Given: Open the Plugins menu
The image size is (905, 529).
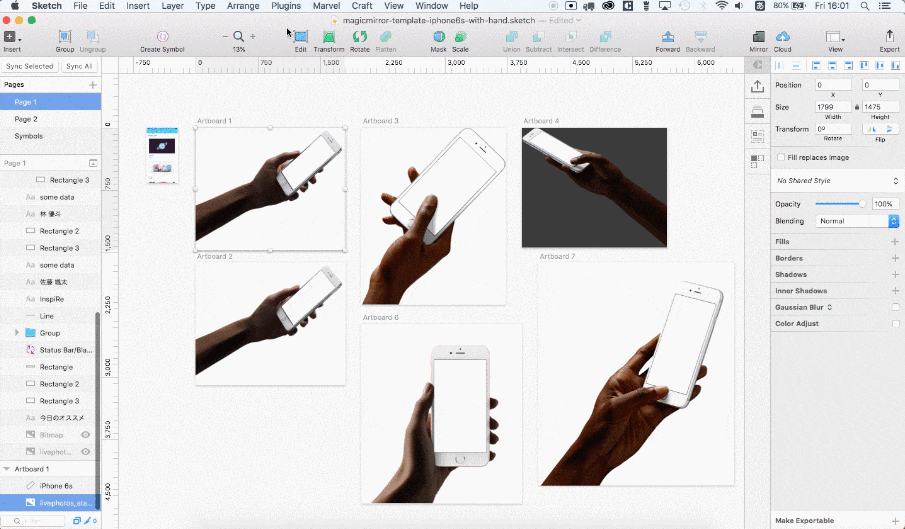Looking at the screenshot, I should (286, 6).
